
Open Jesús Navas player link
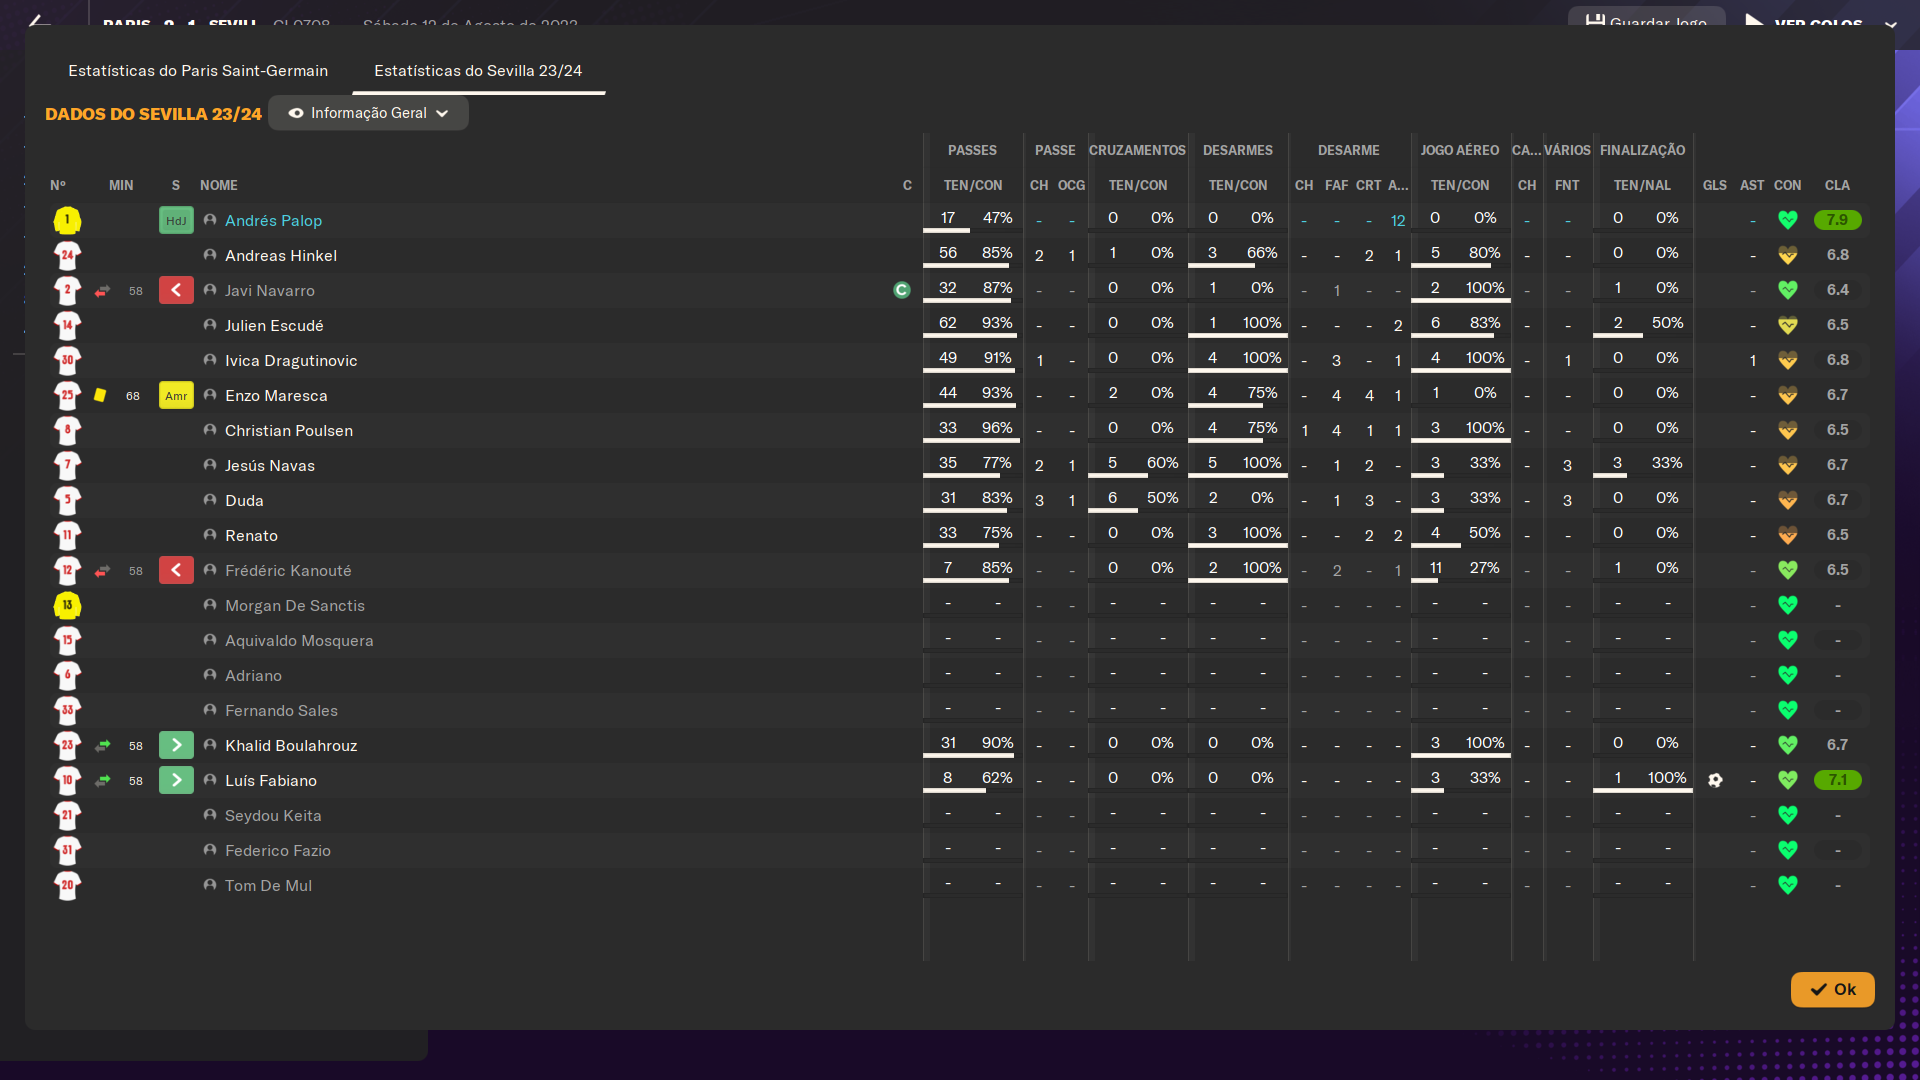[270, 466]
